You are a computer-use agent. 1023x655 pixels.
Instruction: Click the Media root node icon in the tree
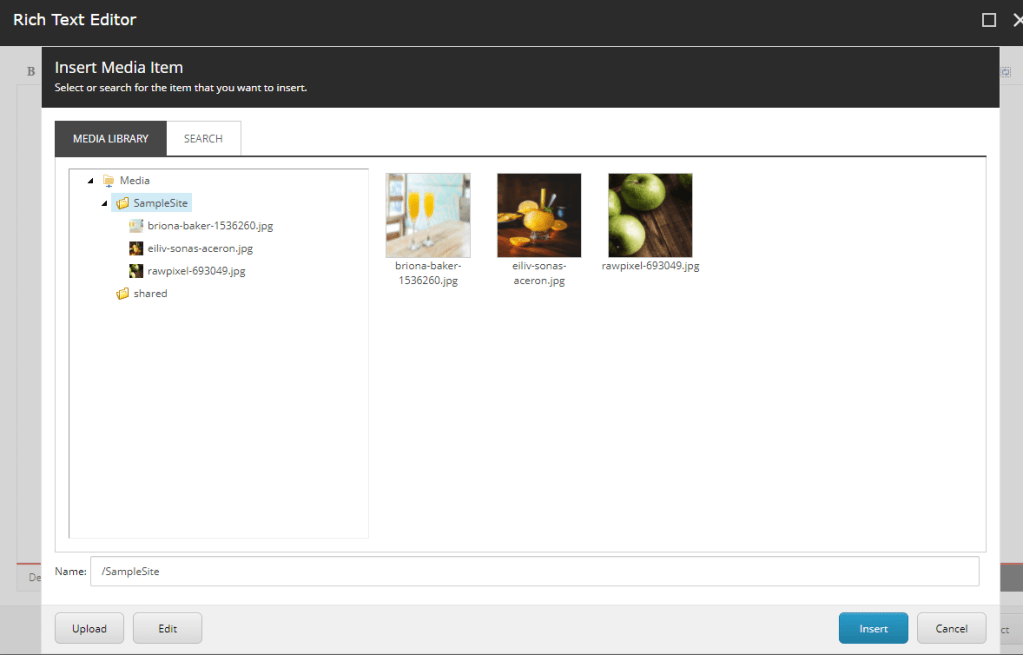(109, 181)
